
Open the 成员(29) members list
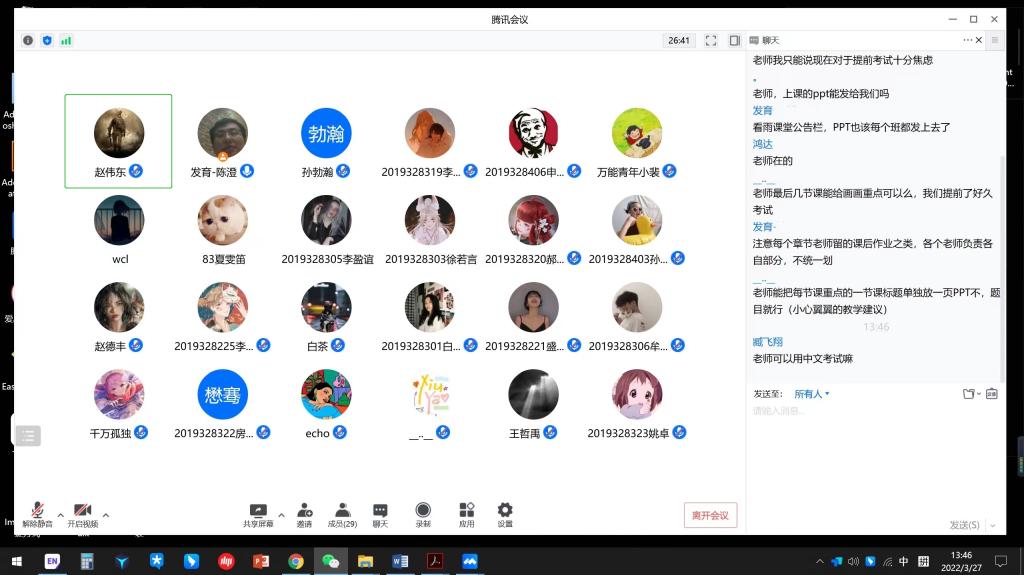[342, 513]
